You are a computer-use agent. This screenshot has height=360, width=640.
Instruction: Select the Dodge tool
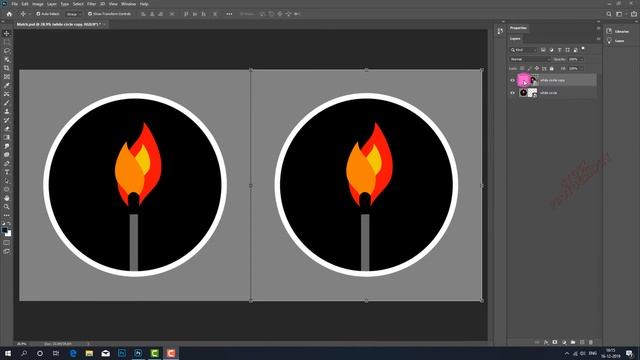[7, 155]
